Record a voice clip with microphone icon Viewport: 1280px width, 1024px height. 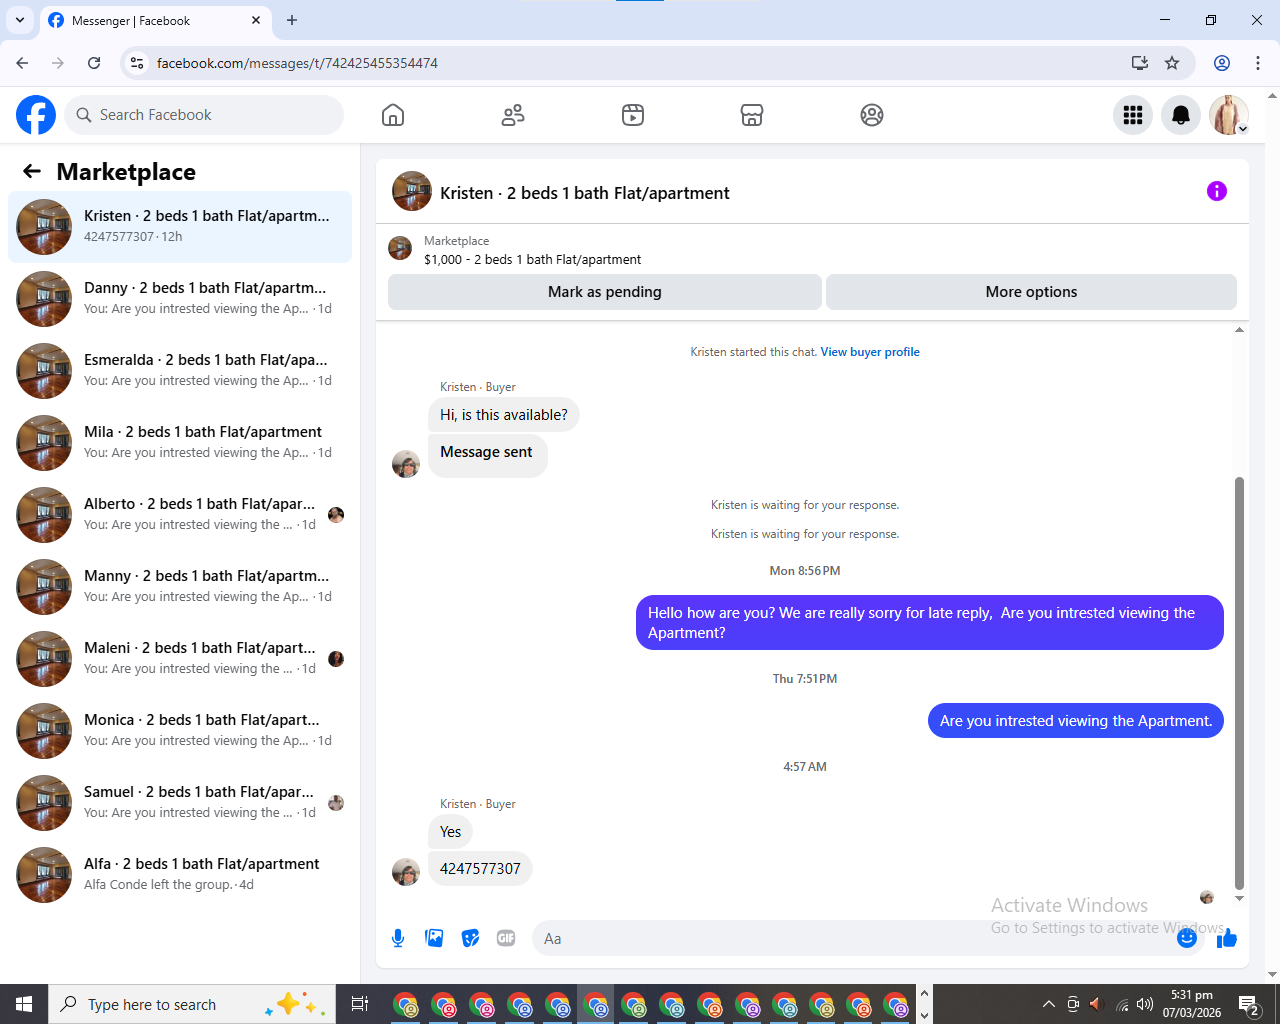tap(398, 938)
